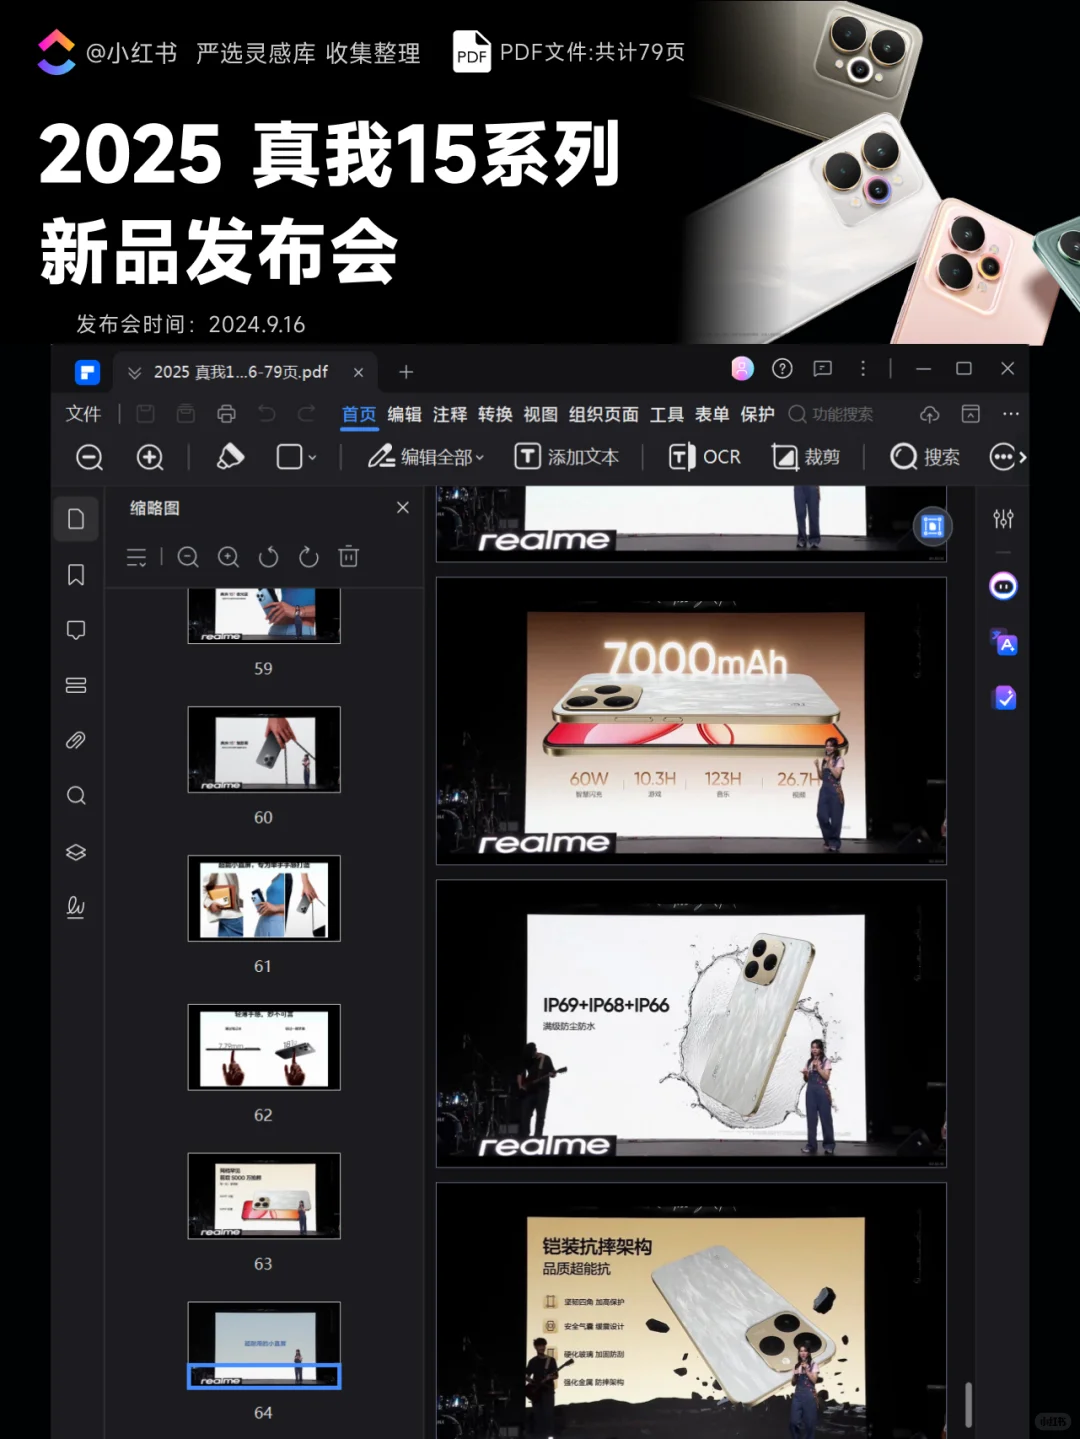Delete page using thumbnail panel trash icon
The width and height of the screenshot is (1080, 1439).
[x=348, y=557]
